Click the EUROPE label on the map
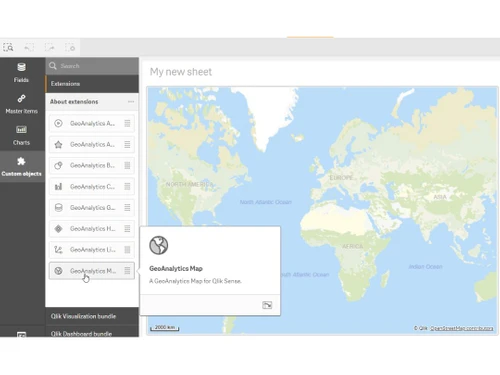Screen dimensions: 500x375 click(341, 178)
